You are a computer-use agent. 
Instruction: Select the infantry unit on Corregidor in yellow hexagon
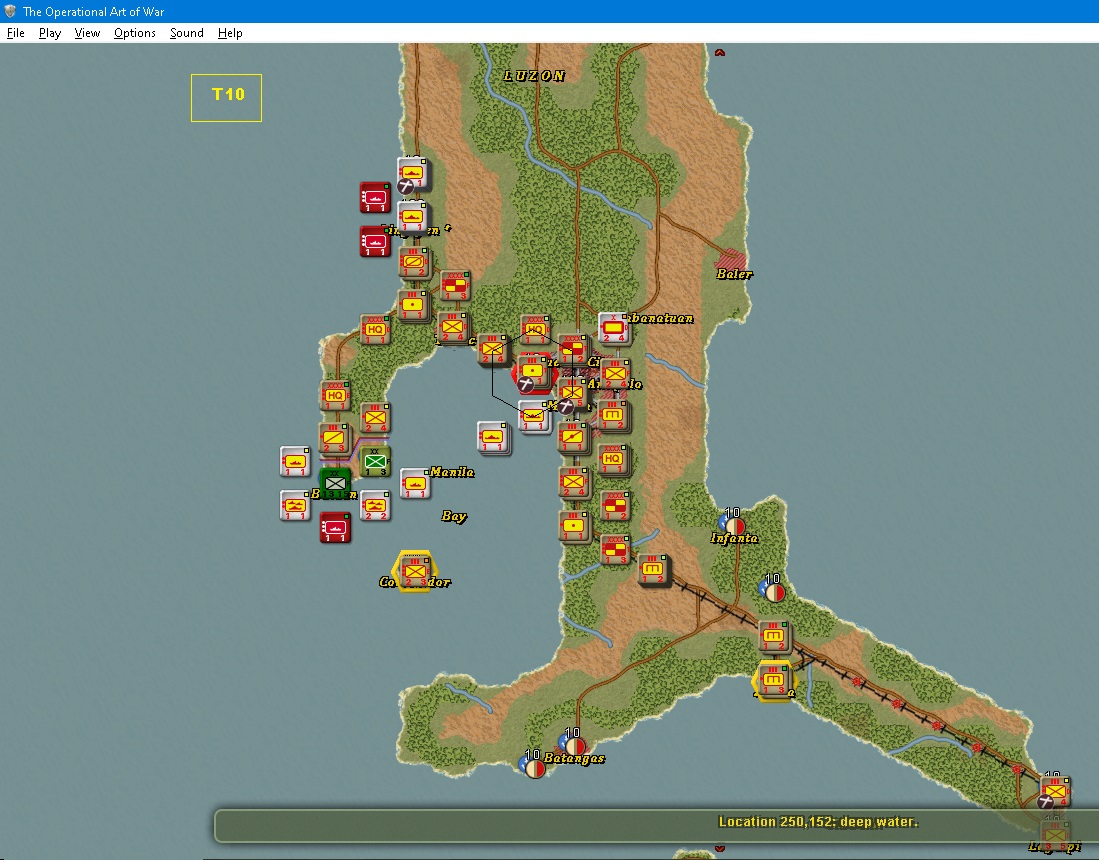(x=415, y=572)
